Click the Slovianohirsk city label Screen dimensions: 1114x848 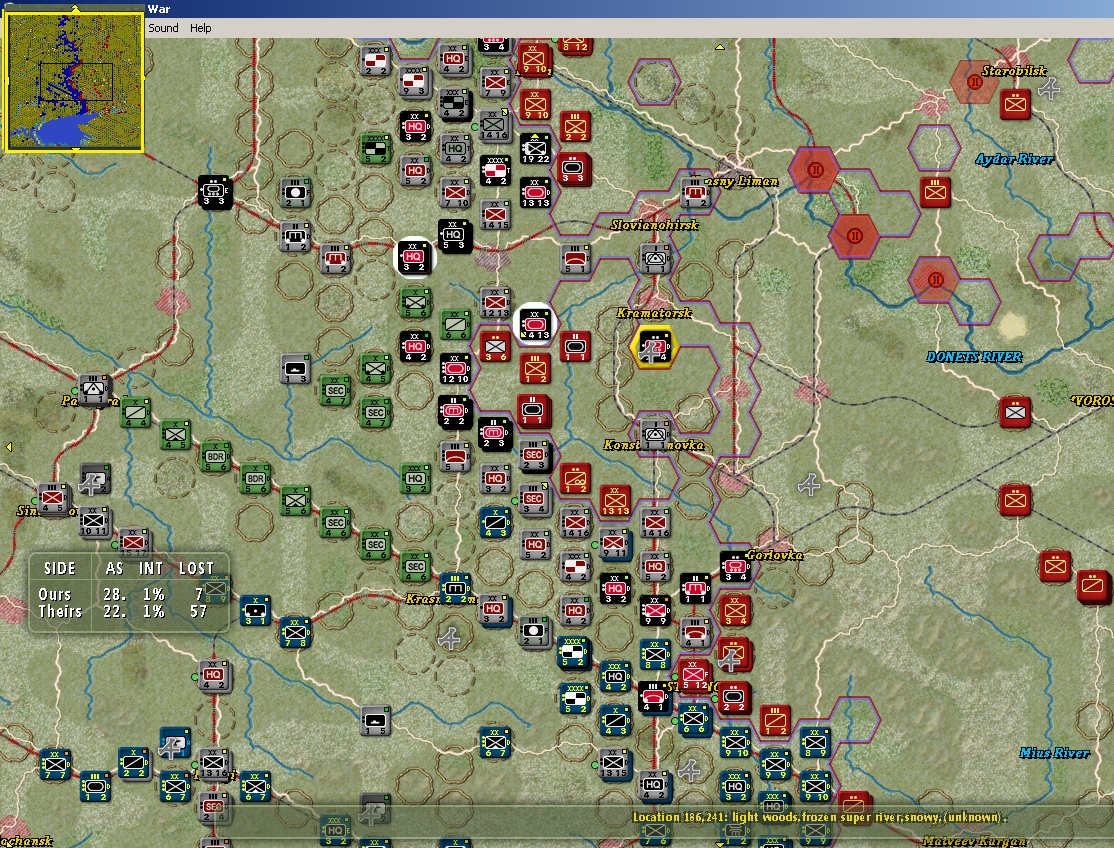tap(654, 224)
